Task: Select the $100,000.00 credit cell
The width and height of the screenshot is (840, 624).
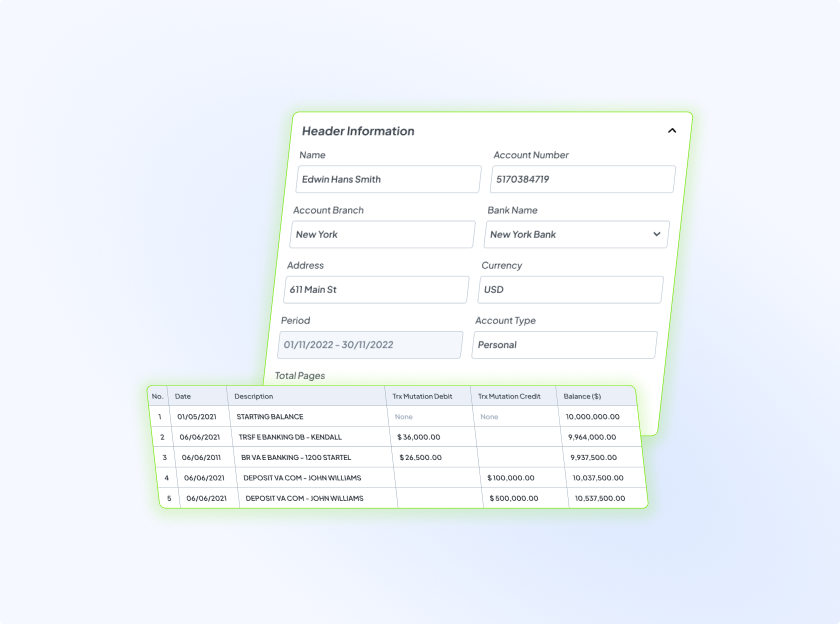Action: [511, 478]
